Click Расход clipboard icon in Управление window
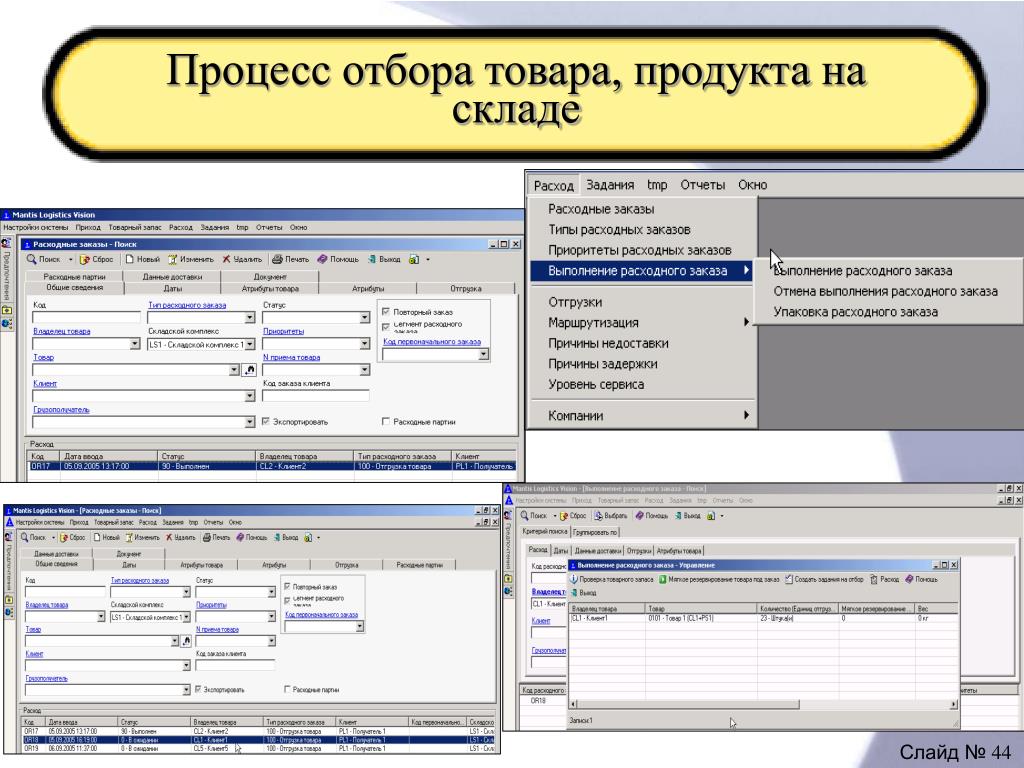This screenshot has height=768, width=1024. click(874, 579)
